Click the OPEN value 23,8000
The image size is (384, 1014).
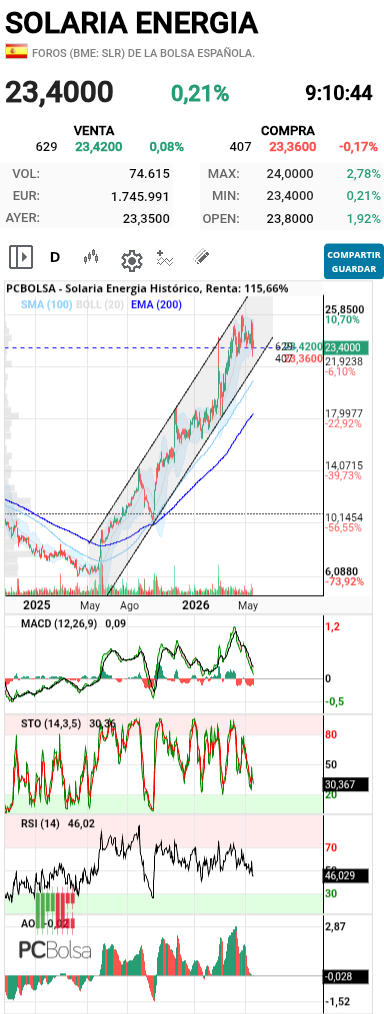[x=290, y=219]
